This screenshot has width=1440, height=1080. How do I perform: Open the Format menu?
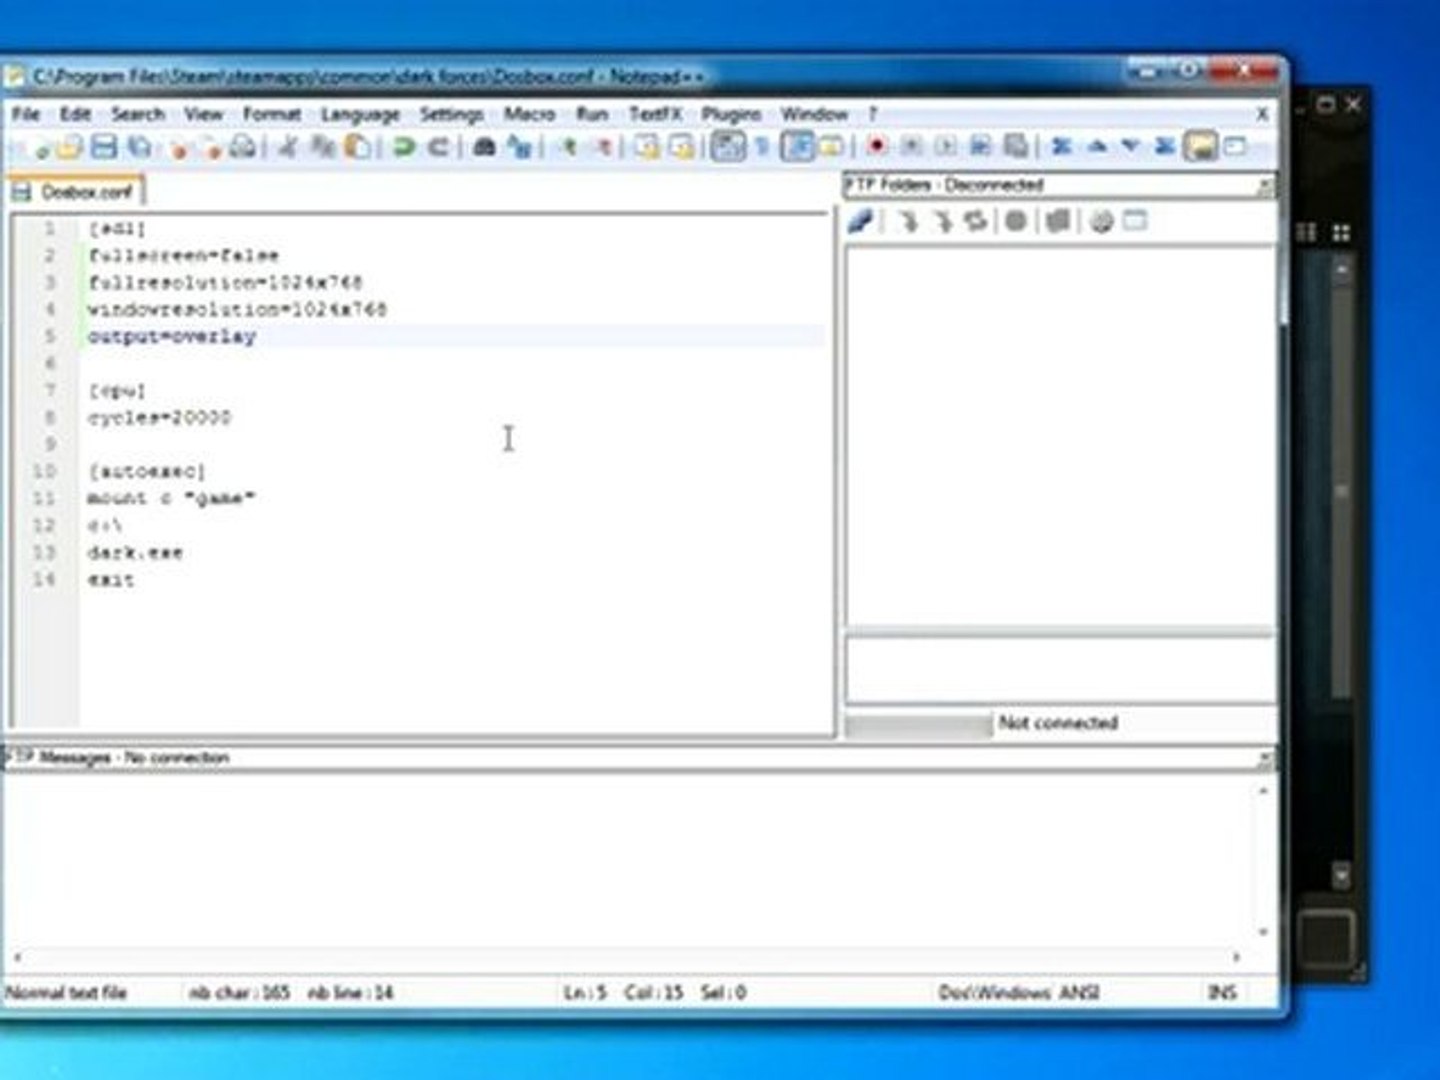click(x=272, y=114)
